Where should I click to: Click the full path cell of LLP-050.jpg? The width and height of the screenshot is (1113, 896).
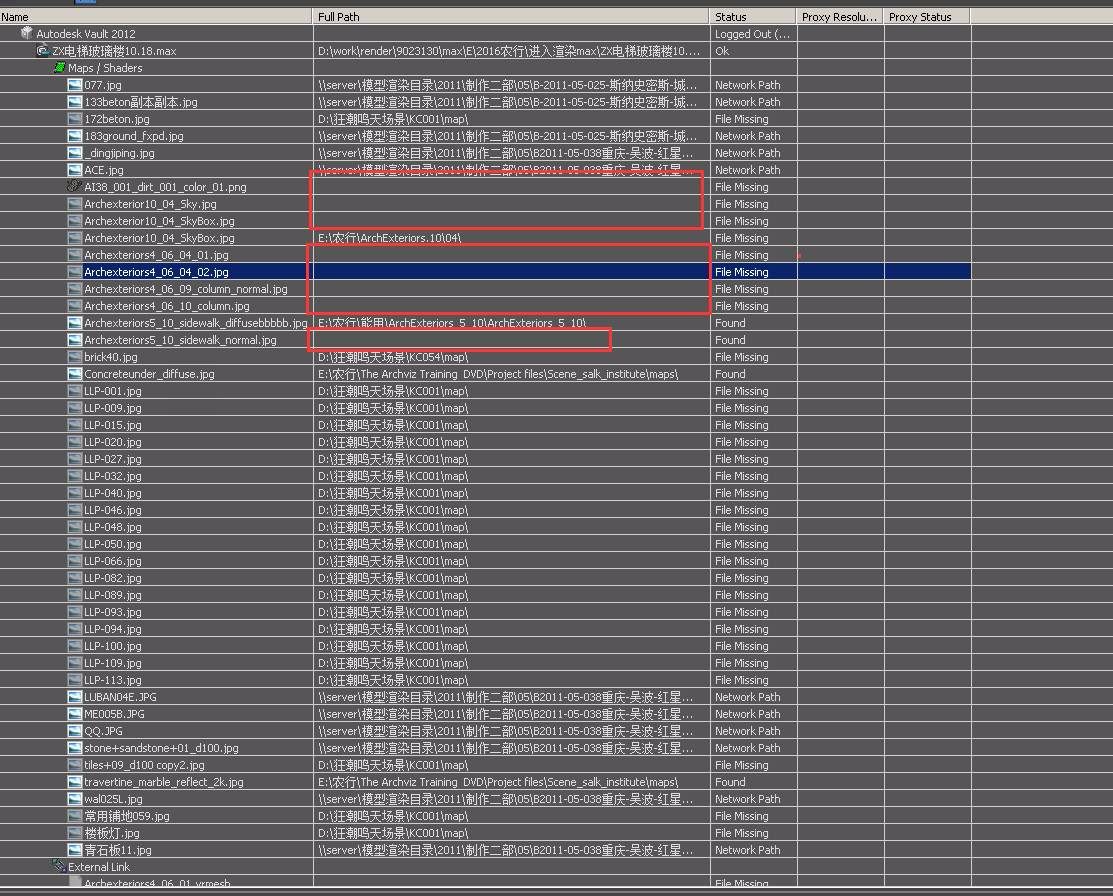pos(393,544)
